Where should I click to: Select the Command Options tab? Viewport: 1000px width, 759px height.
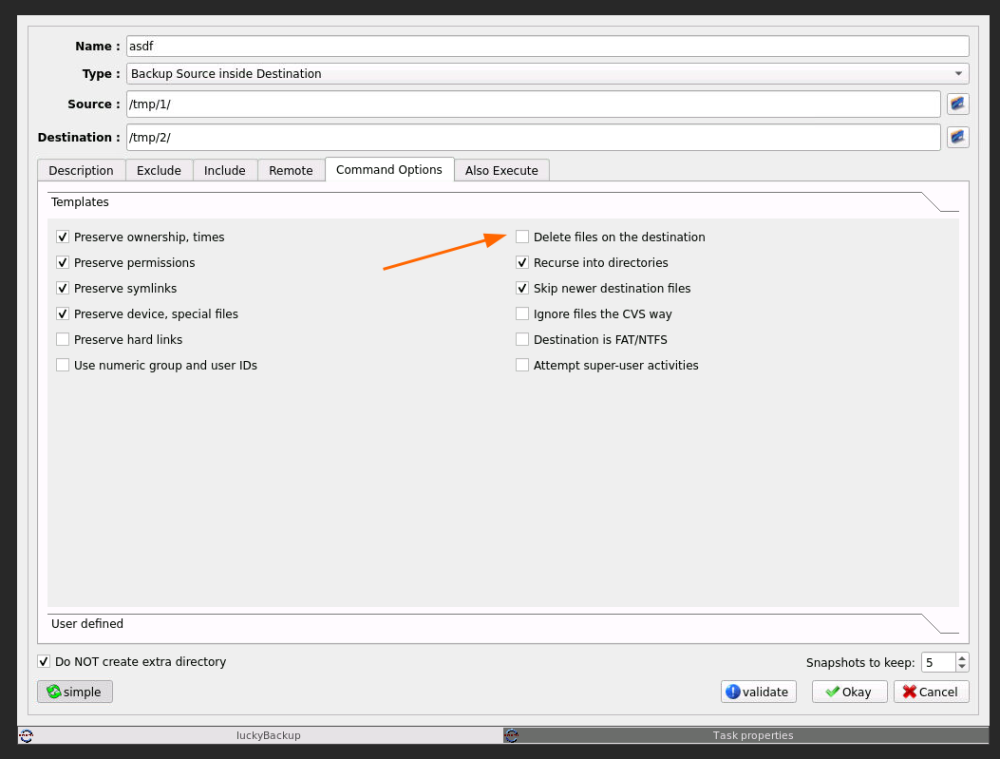pyautogui.click(x=389, y=170)
